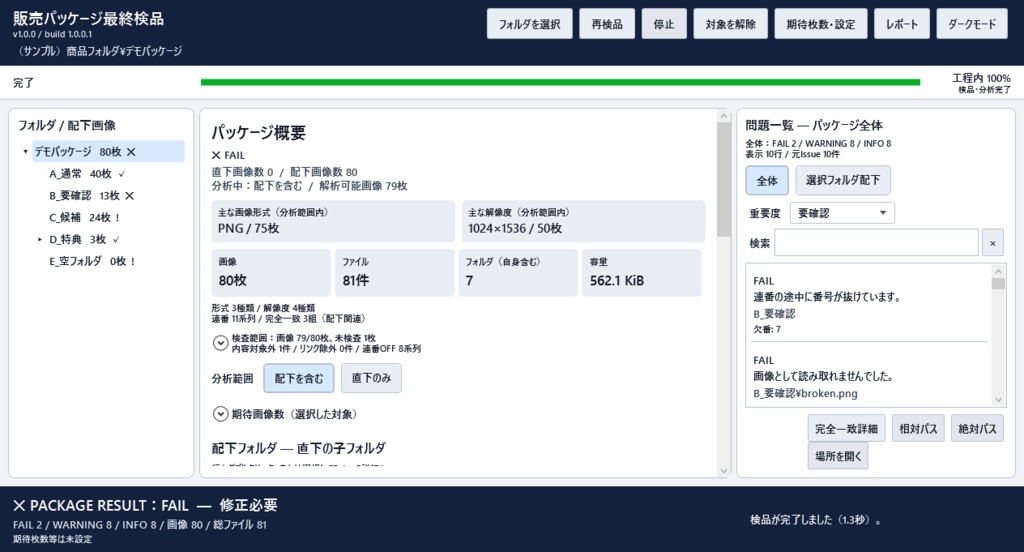Switch issue list to 全体 tab
The image size is (1024, 552).
767,181
